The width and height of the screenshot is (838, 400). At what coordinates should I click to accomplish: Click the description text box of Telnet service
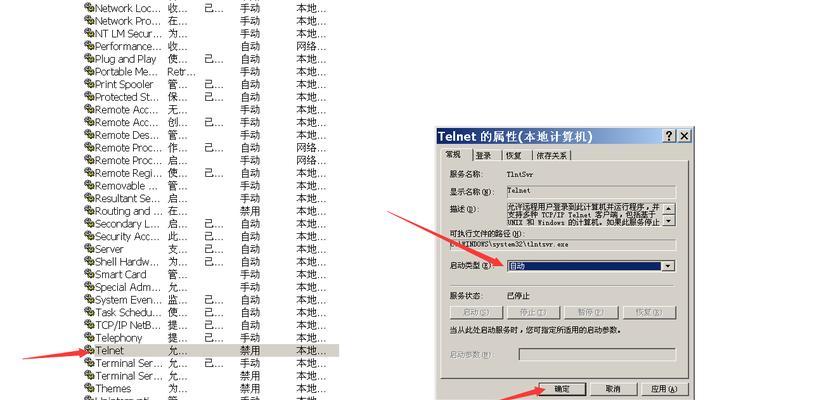pyautogui.click(x=584, y=214)
